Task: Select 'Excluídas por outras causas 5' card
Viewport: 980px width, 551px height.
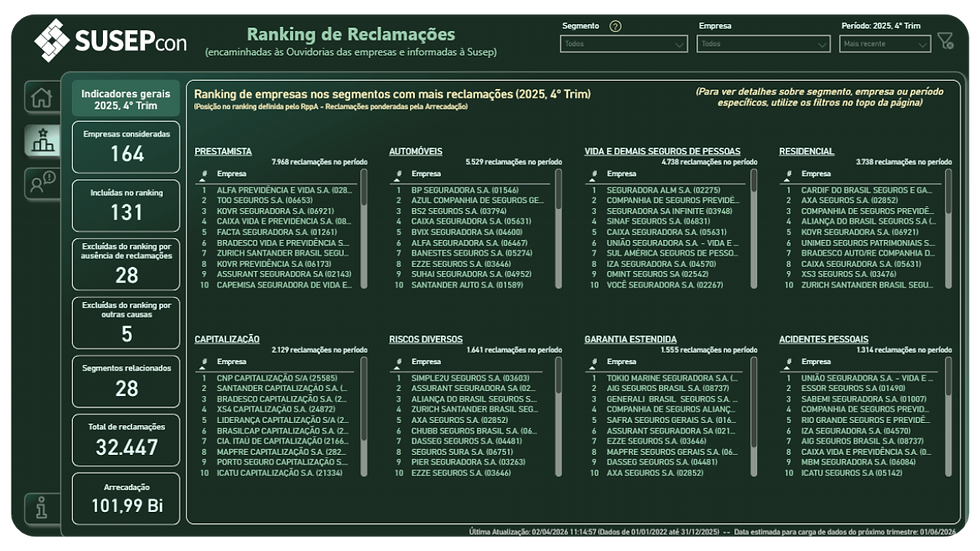Action: (x=126, y=322)
